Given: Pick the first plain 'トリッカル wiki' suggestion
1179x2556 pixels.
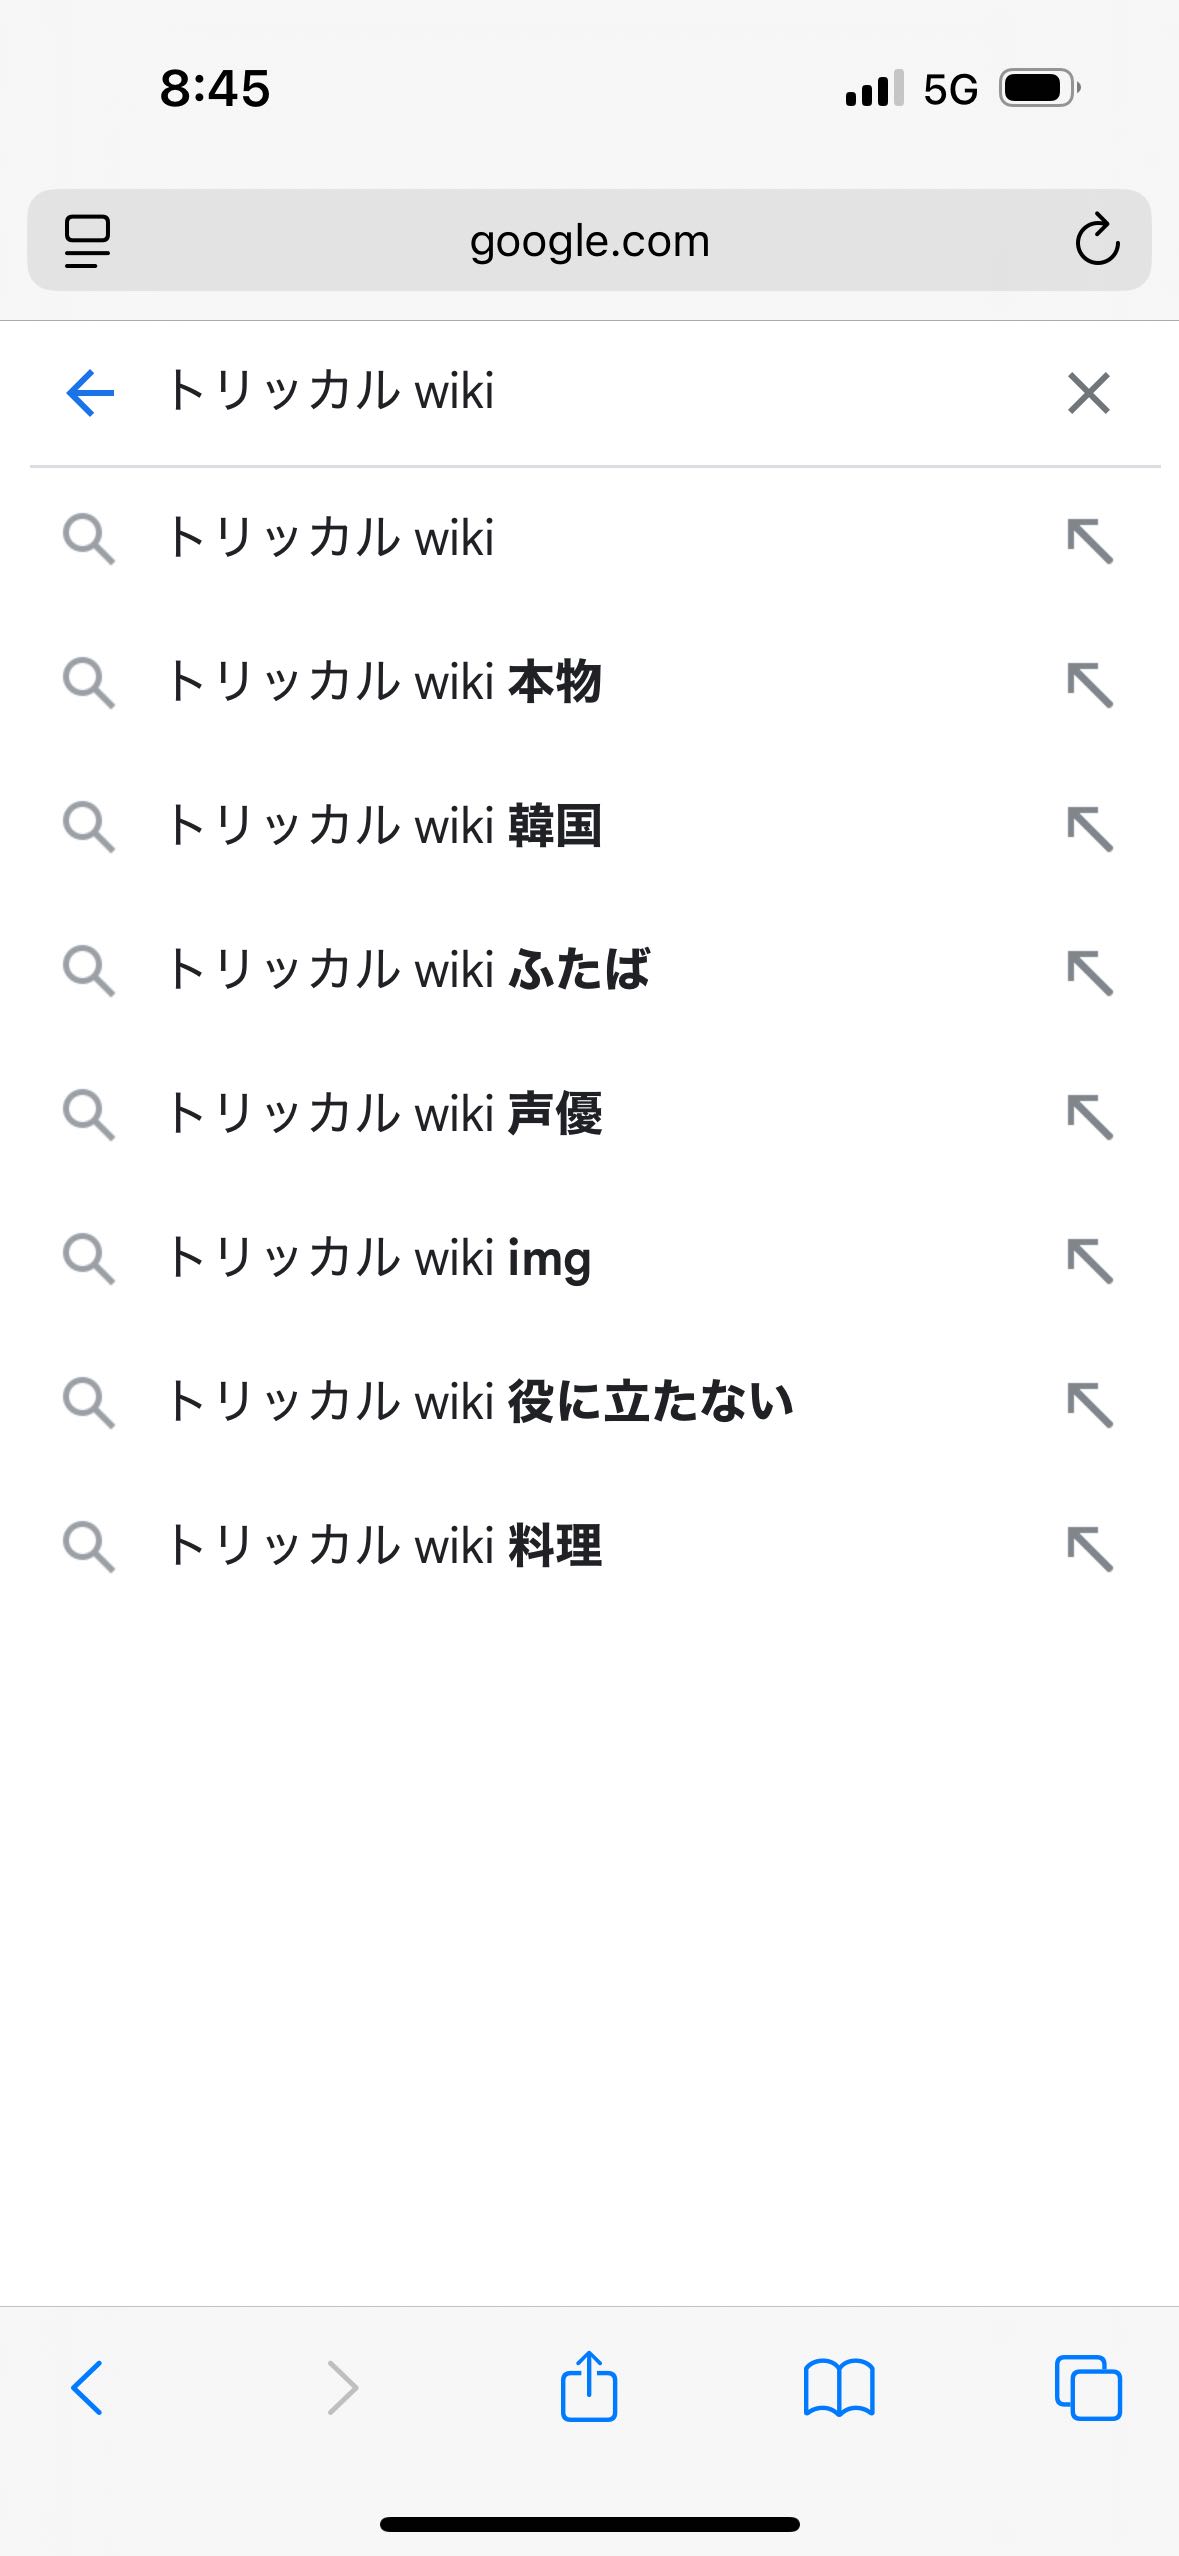Looking at the screenshot, I should [330, 538].
